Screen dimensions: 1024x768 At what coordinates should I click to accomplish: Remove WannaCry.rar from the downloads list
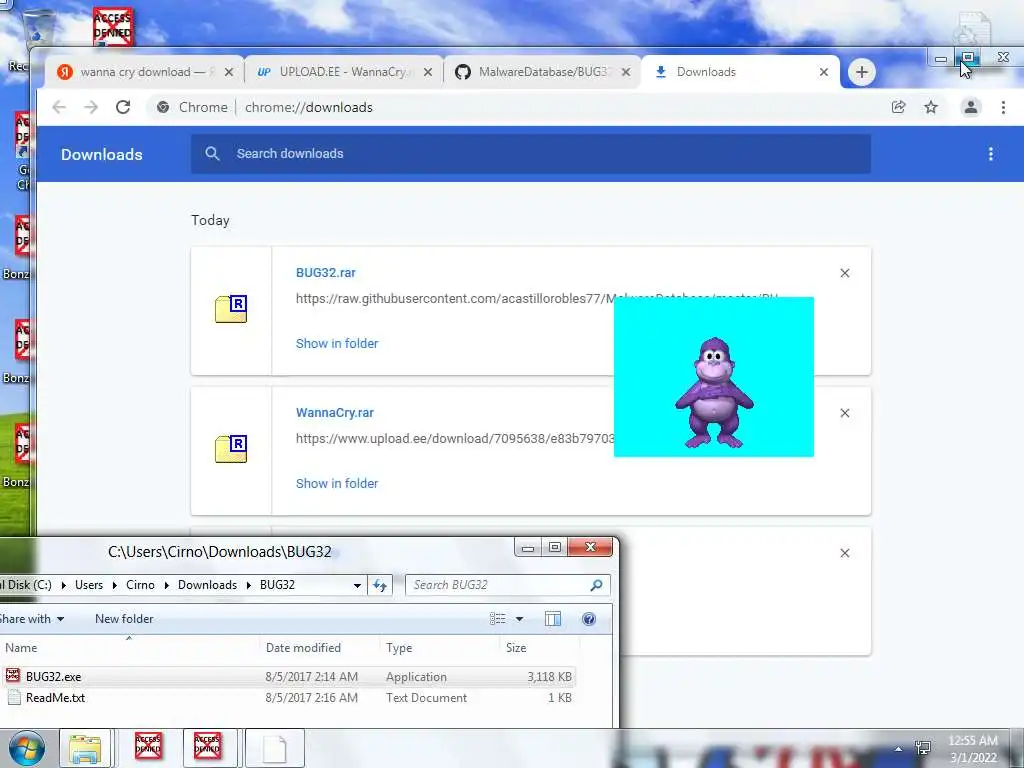pos(844,413)
